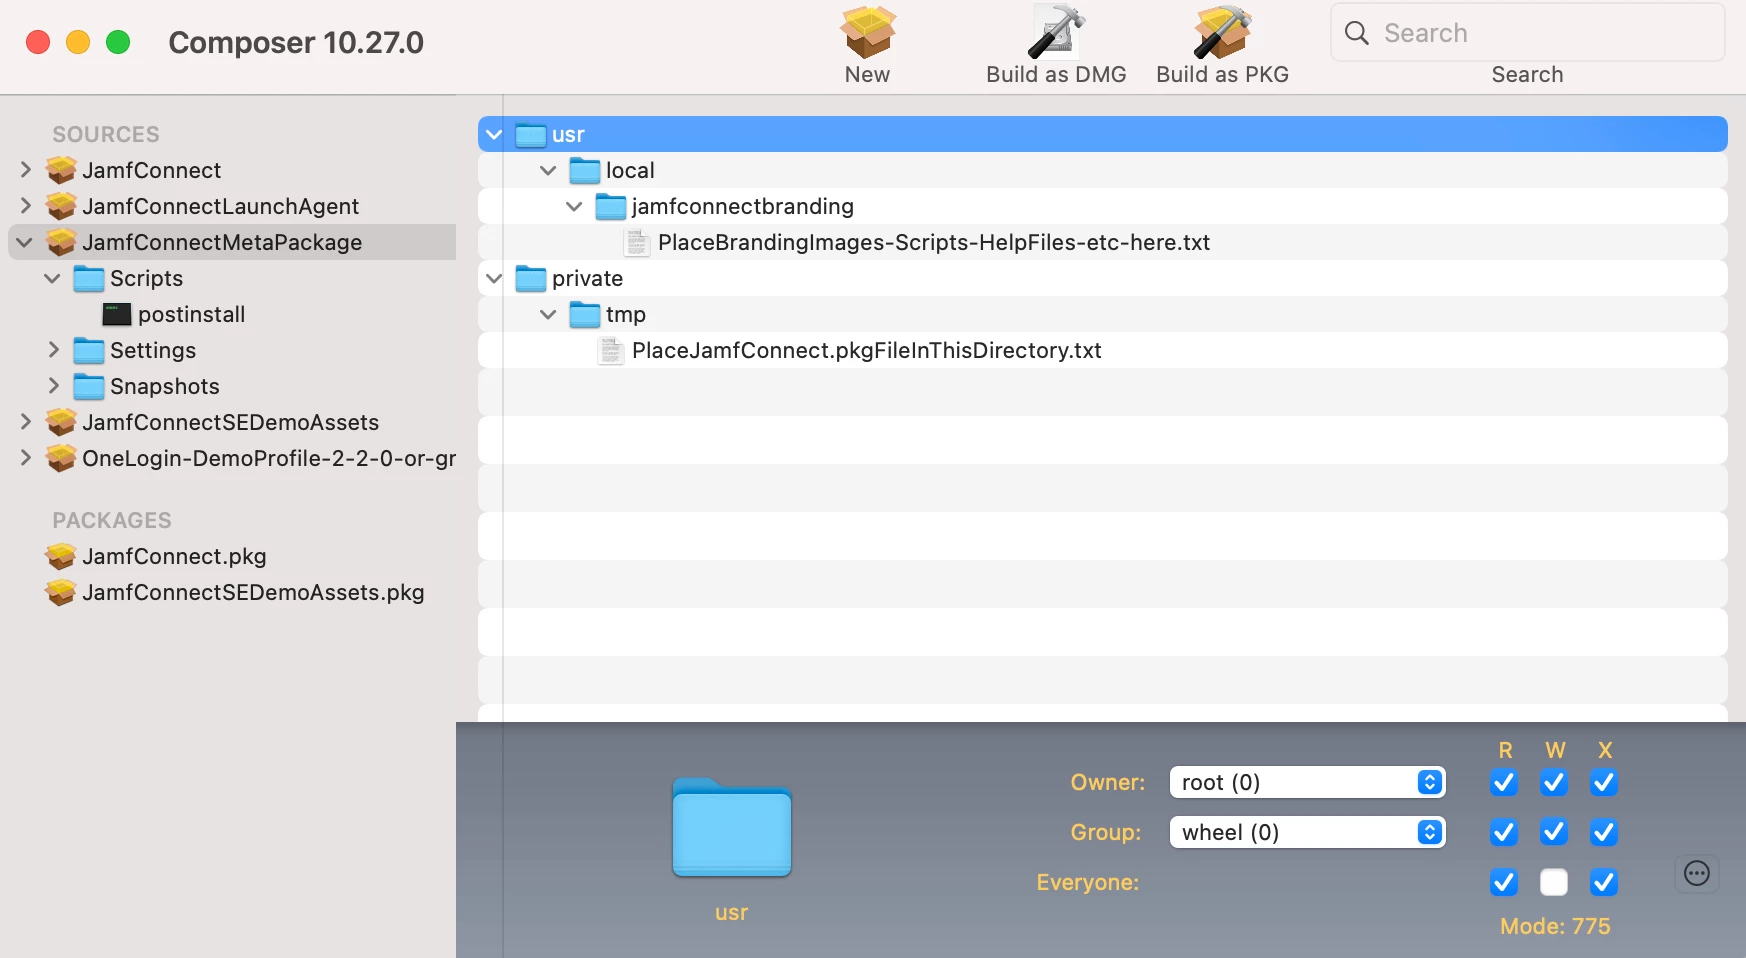This screenshot has height=958, width=1746.
Task: Select the JamfConnect source package icon
Action: coord(61,170)
